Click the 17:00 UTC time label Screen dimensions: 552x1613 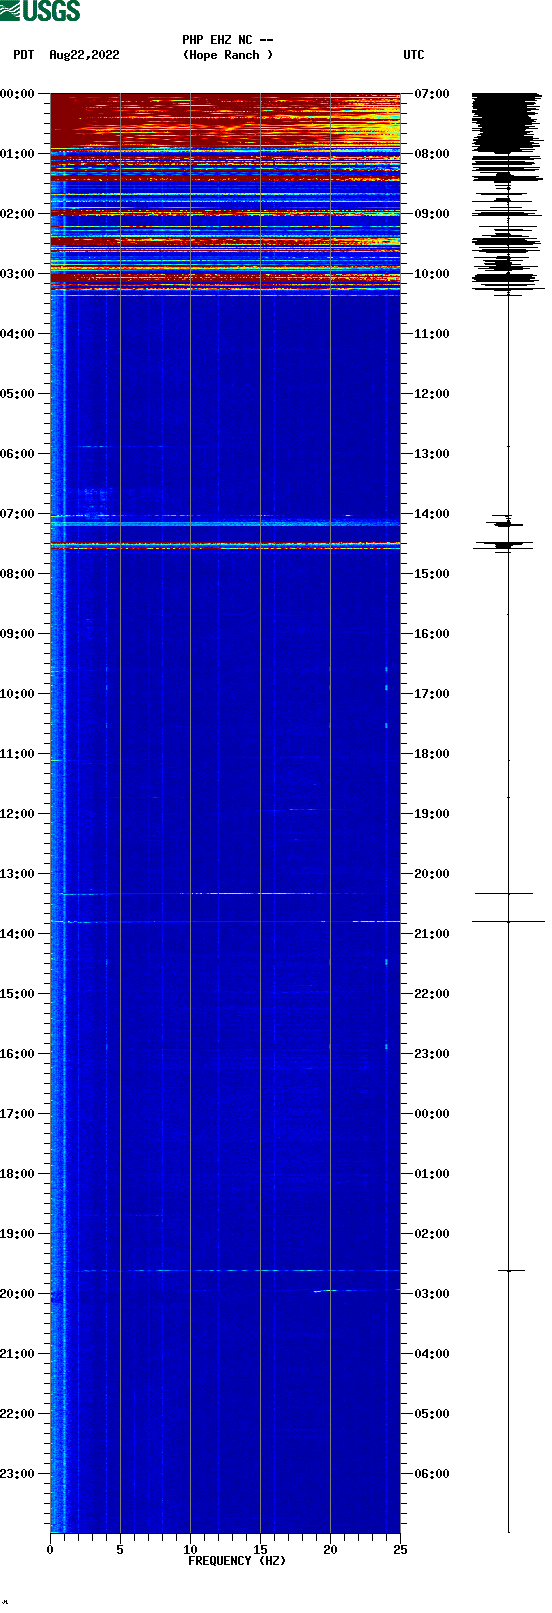(432, 694)
